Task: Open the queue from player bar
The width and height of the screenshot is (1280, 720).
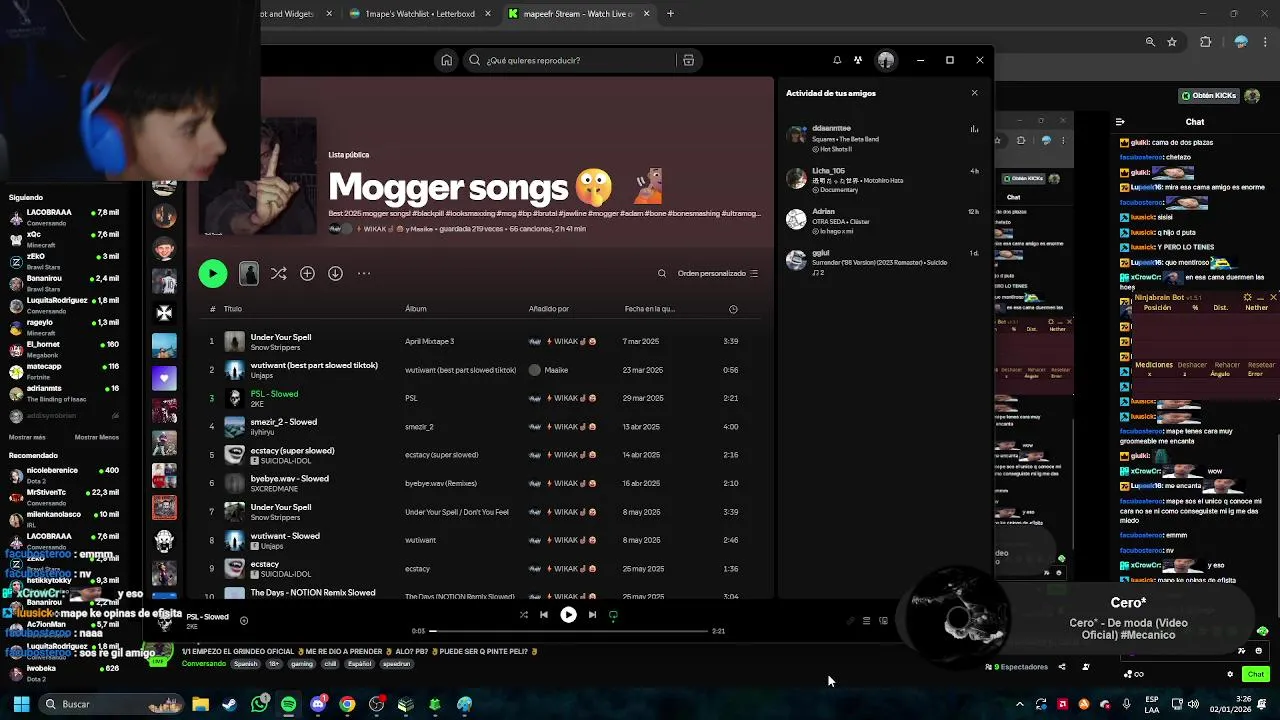Action: (x=866, y=621)
